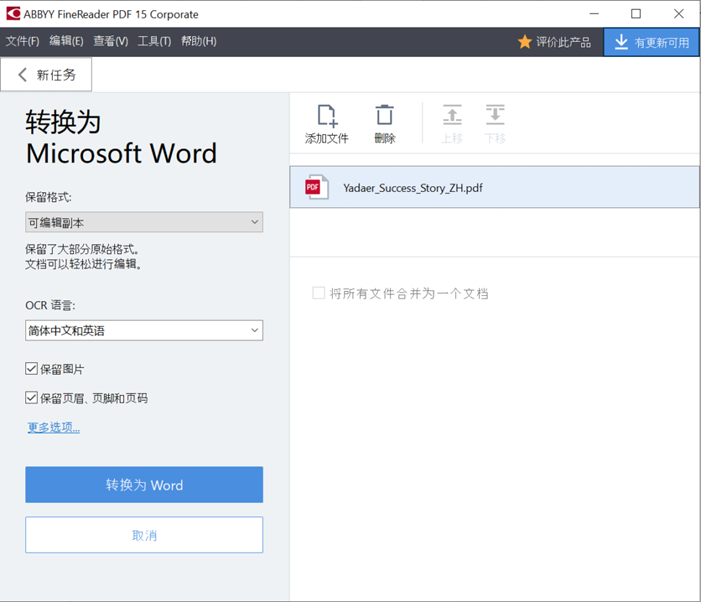The height and width of the screenshot is (602, 702).
Task: Open the File (文件) menu
Action: 22,41
